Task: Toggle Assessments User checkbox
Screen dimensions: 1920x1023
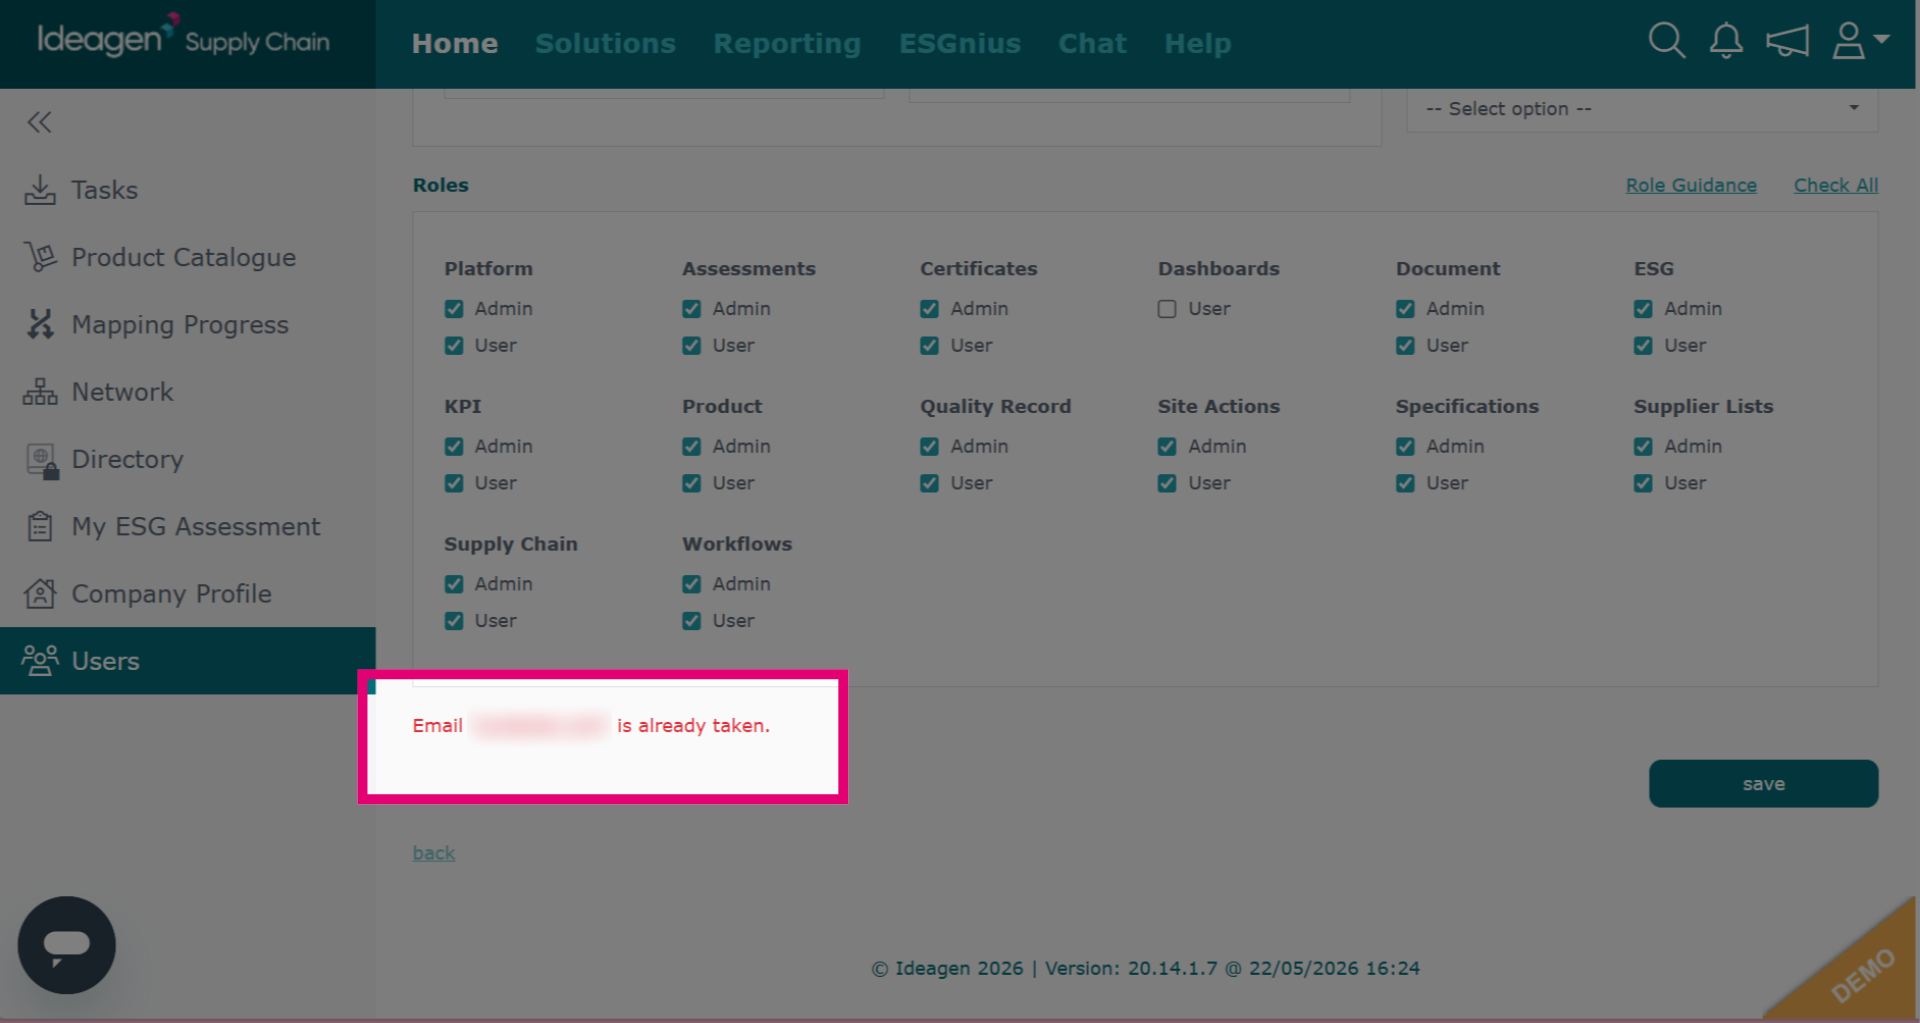Action: (692, 346)
